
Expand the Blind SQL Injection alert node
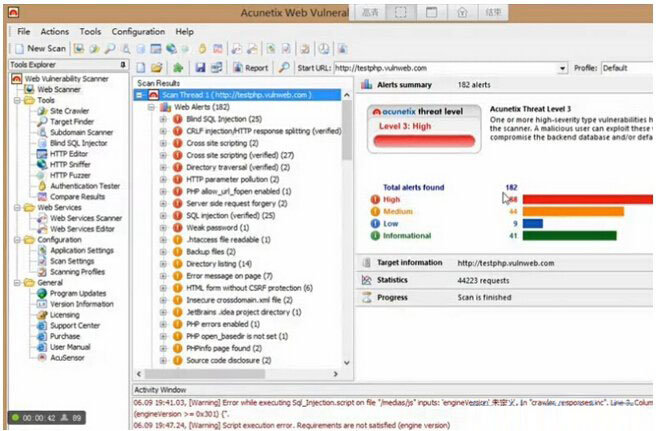click(x=163, y=119)
